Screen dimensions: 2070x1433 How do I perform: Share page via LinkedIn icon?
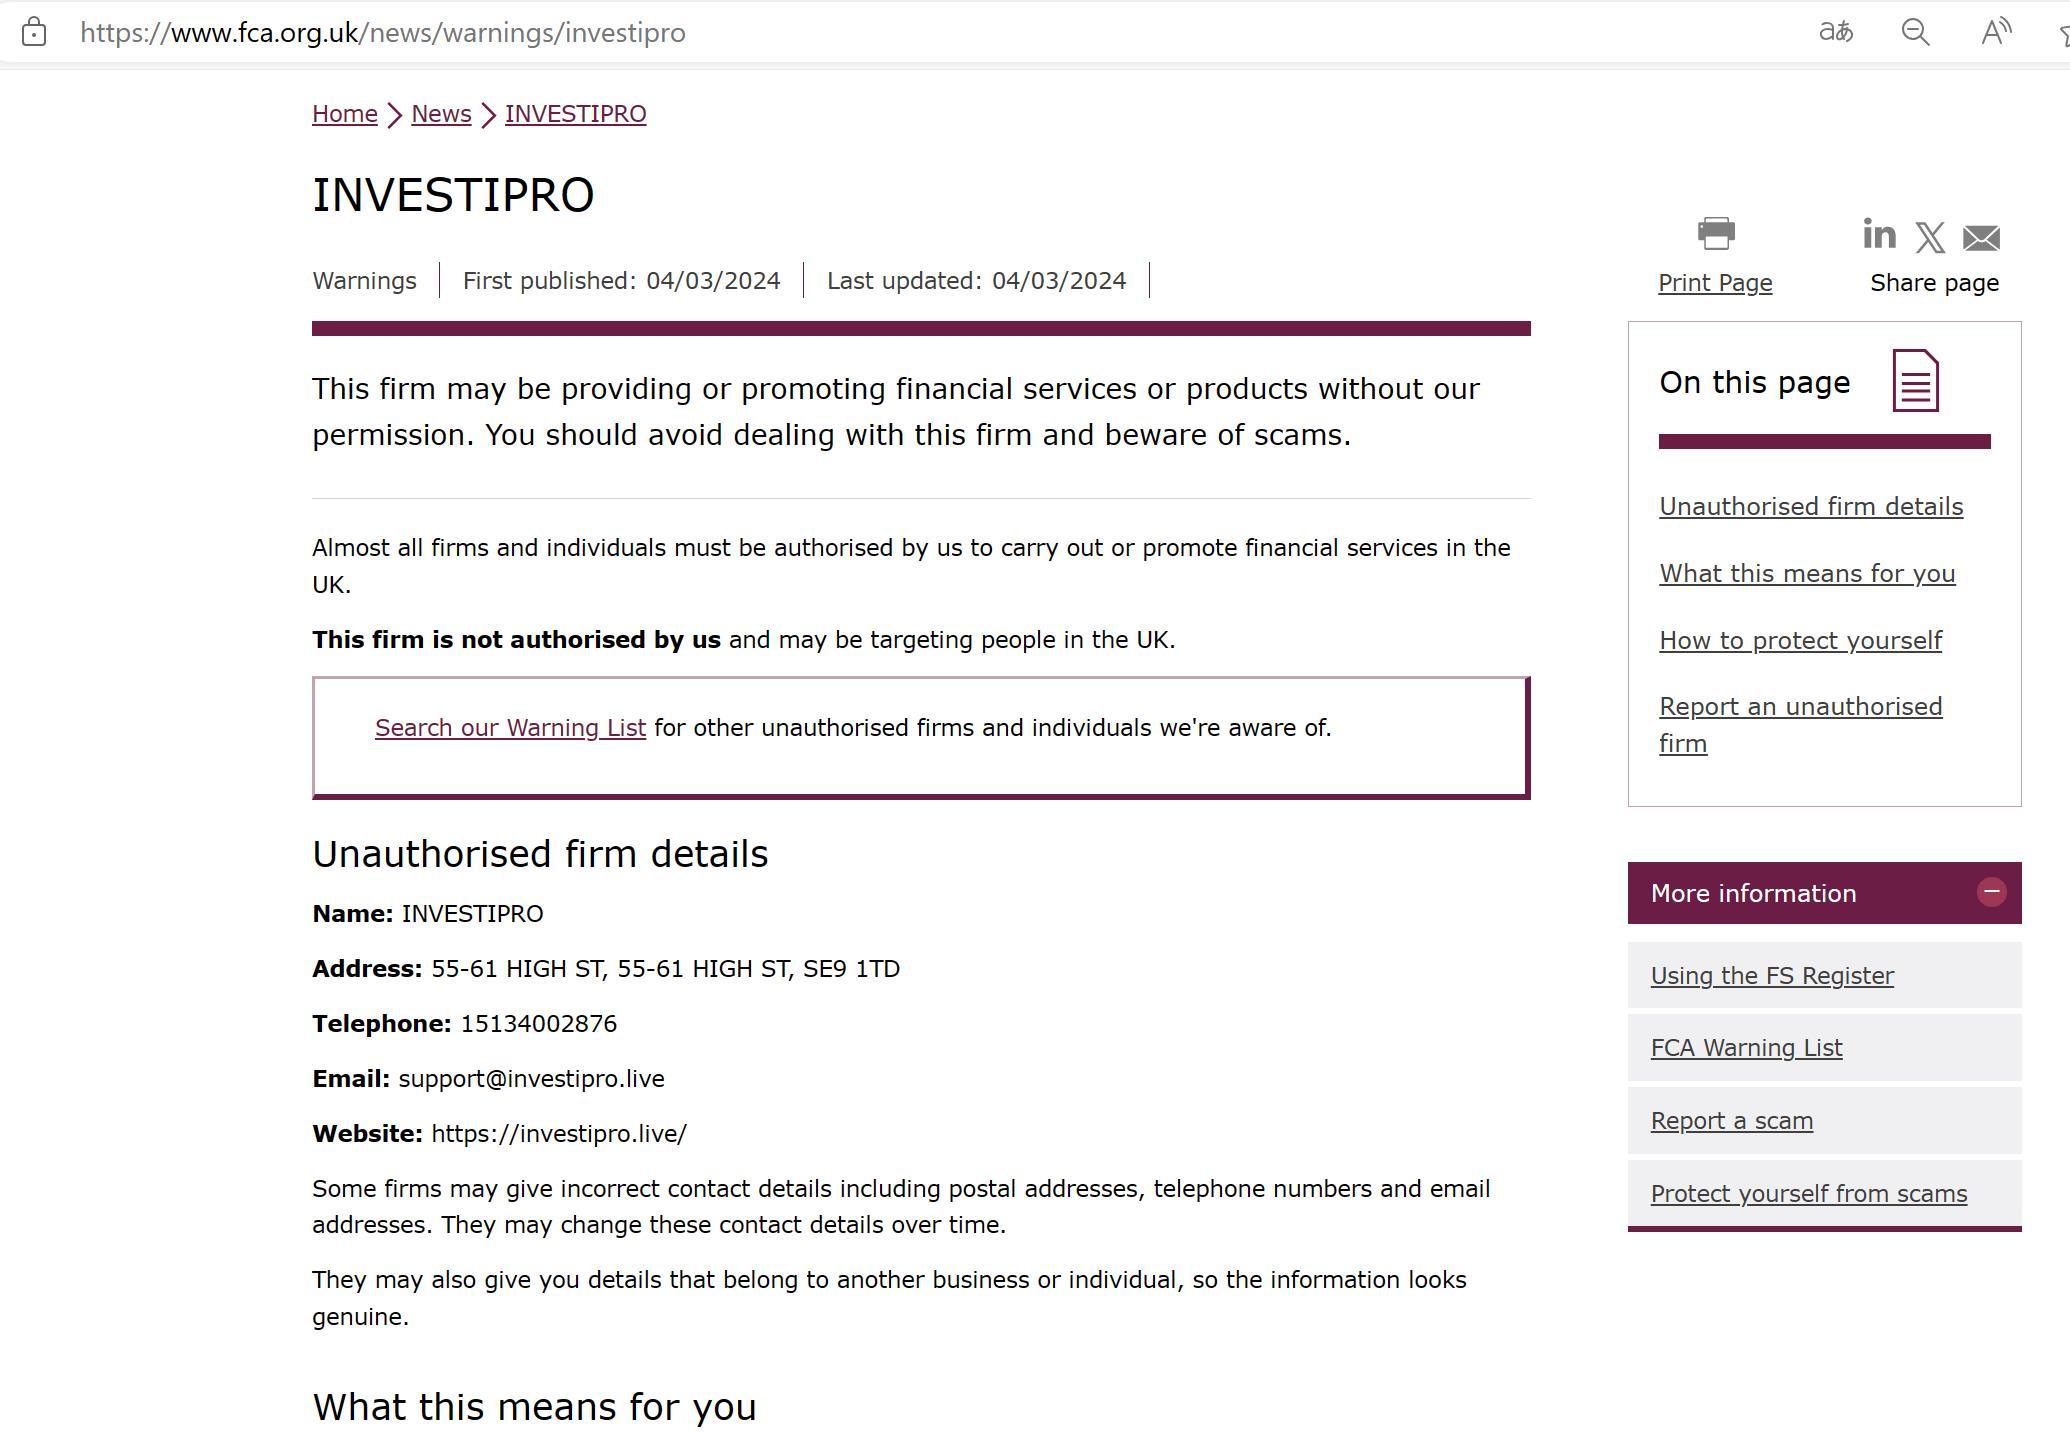coord(1879,235)
